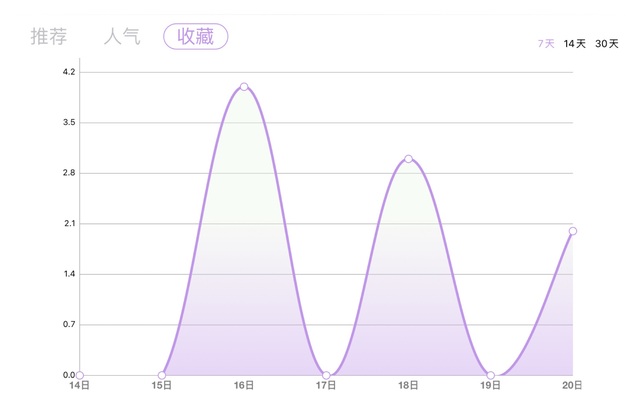Click the 15日 x-axis date label
The image size is (640, 414).
point(162,385)
